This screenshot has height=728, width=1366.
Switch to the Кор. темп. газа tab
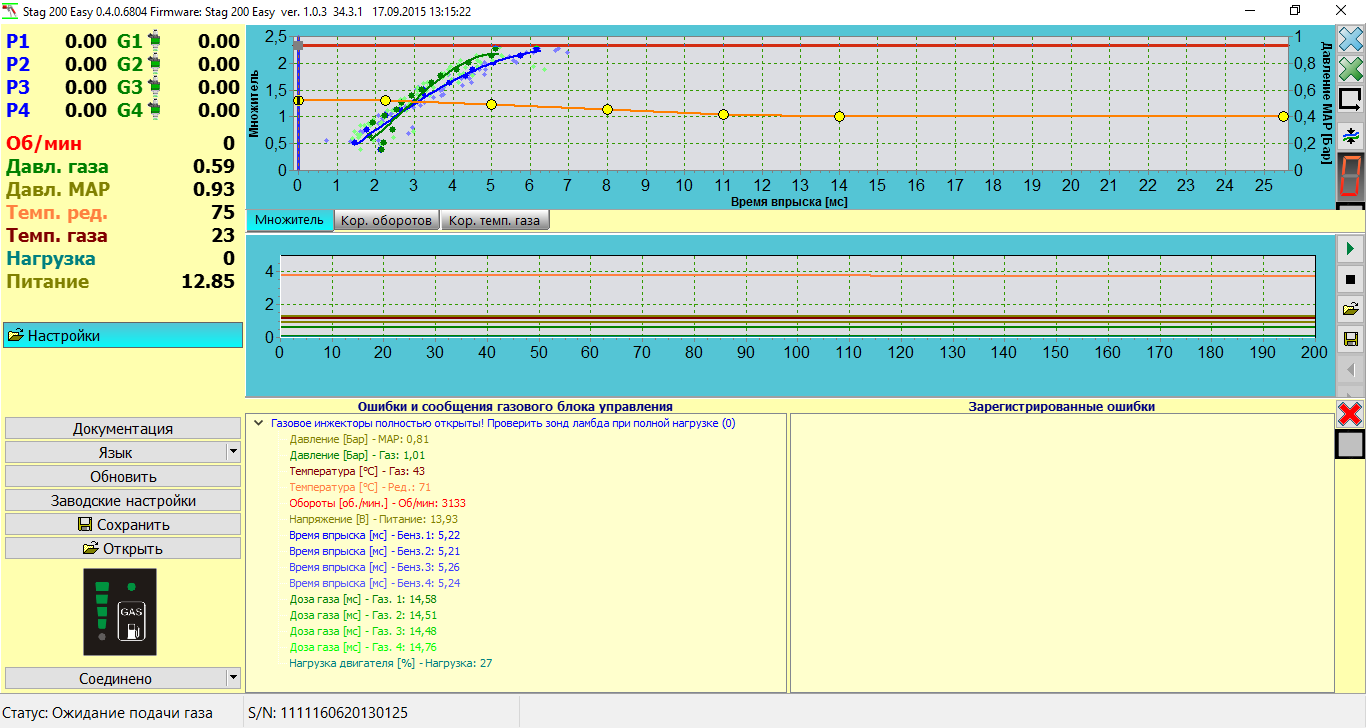(x=496, y=220)
